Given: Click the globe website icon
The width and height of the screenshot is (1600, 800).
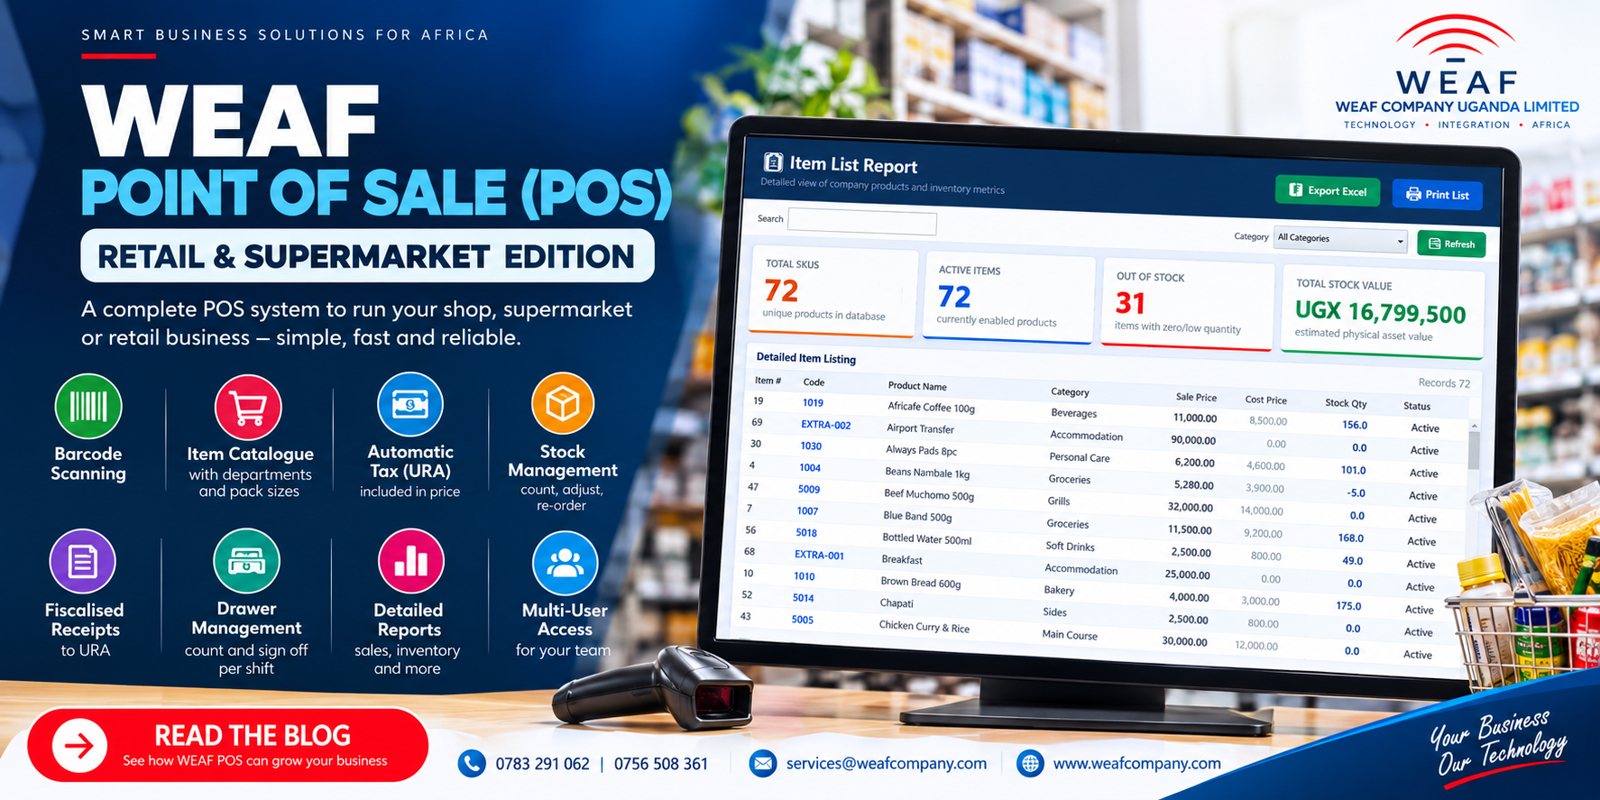Looking at the screenshot, I should 1030,763.
